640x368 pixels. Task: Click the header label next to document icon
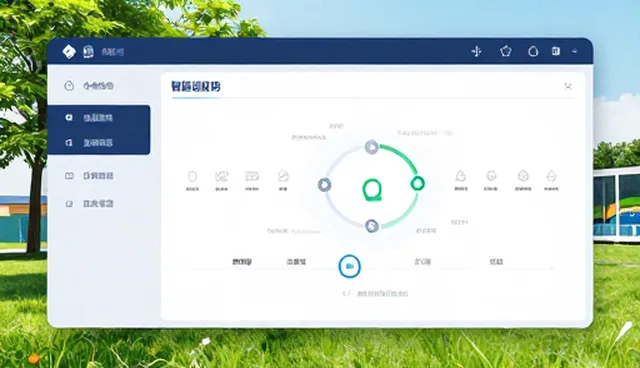point(112,52)
